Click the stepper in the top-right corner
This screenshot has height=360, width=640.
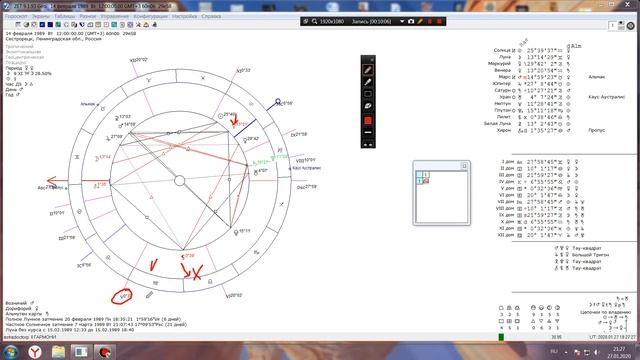[x=621, y=26]
